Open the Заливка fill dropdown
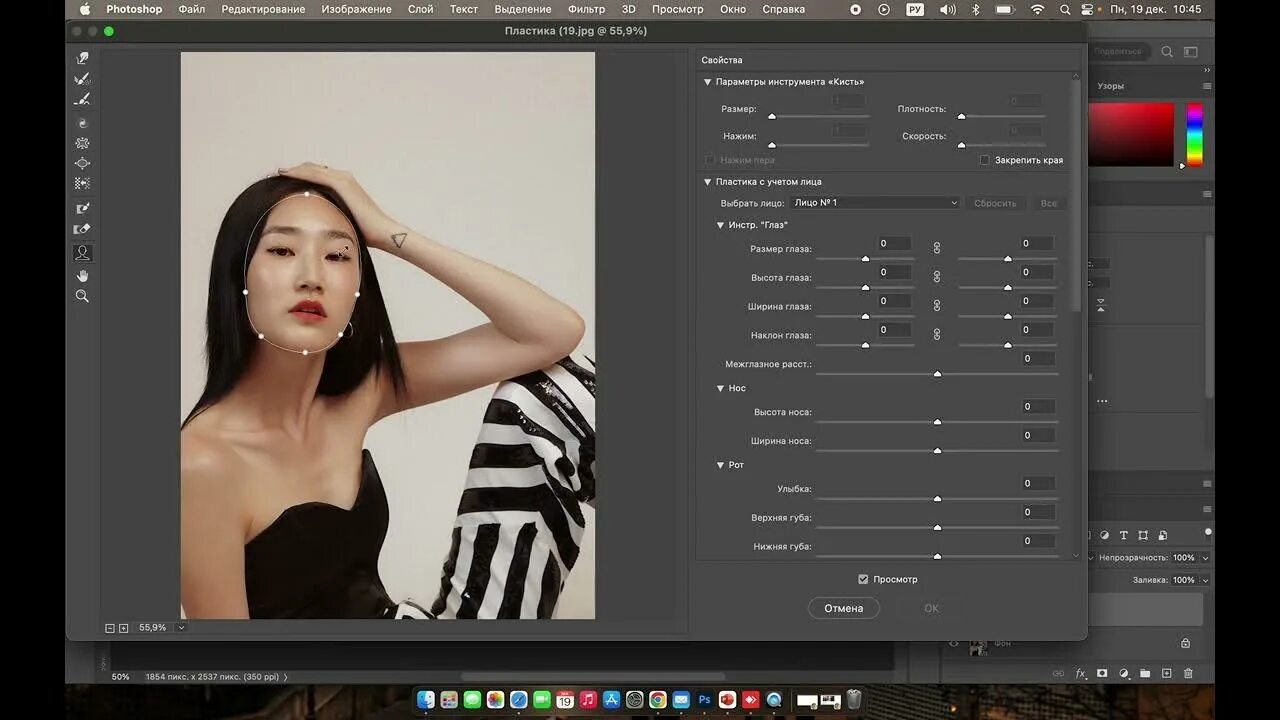The image size is (1280, 720). point(1206,580)
